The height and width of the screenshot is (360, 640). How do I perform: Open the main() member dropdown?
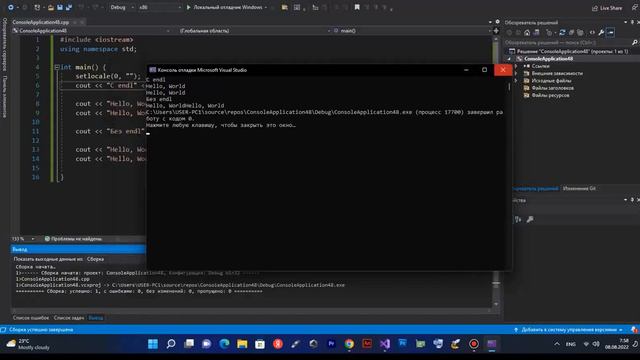pos(412,31)
